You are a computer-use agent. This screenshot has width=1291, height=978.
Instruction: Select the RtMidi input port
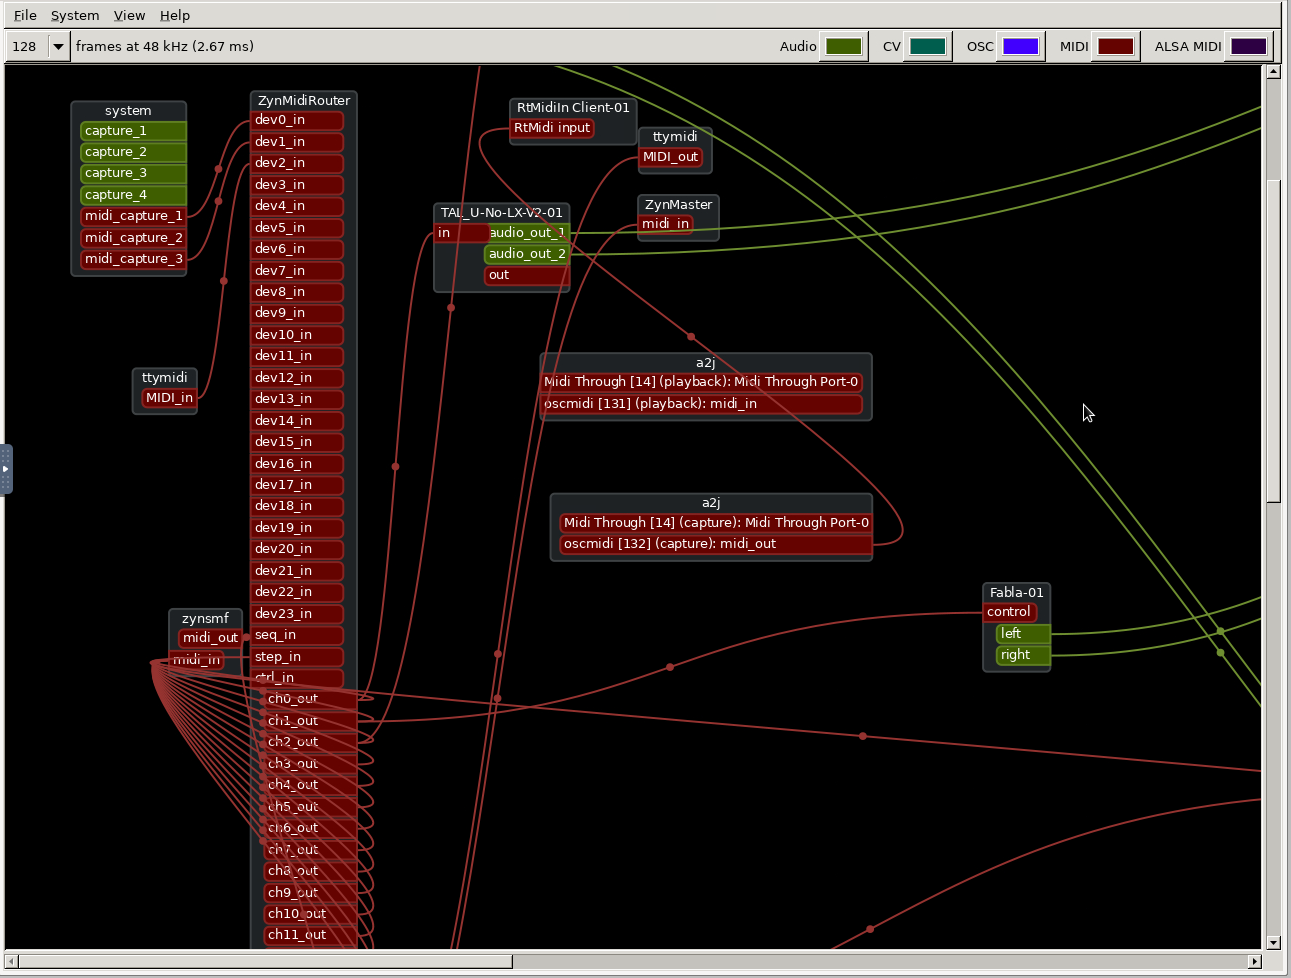click(552, 128)
